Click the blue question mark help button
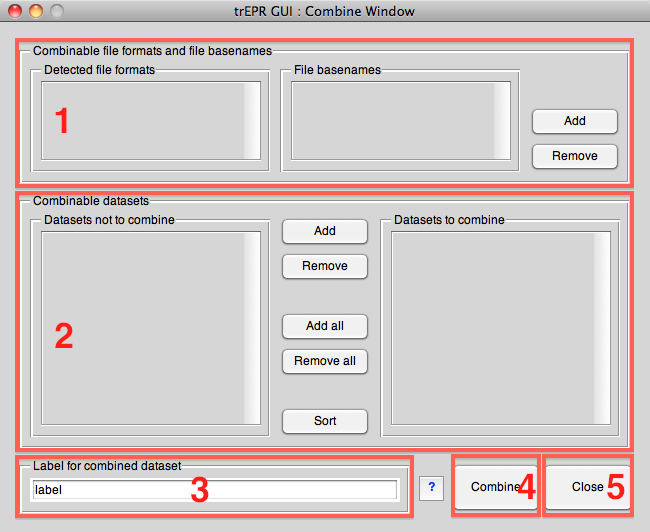Screen dimensions: 650x532 click(x=430, y=488)
